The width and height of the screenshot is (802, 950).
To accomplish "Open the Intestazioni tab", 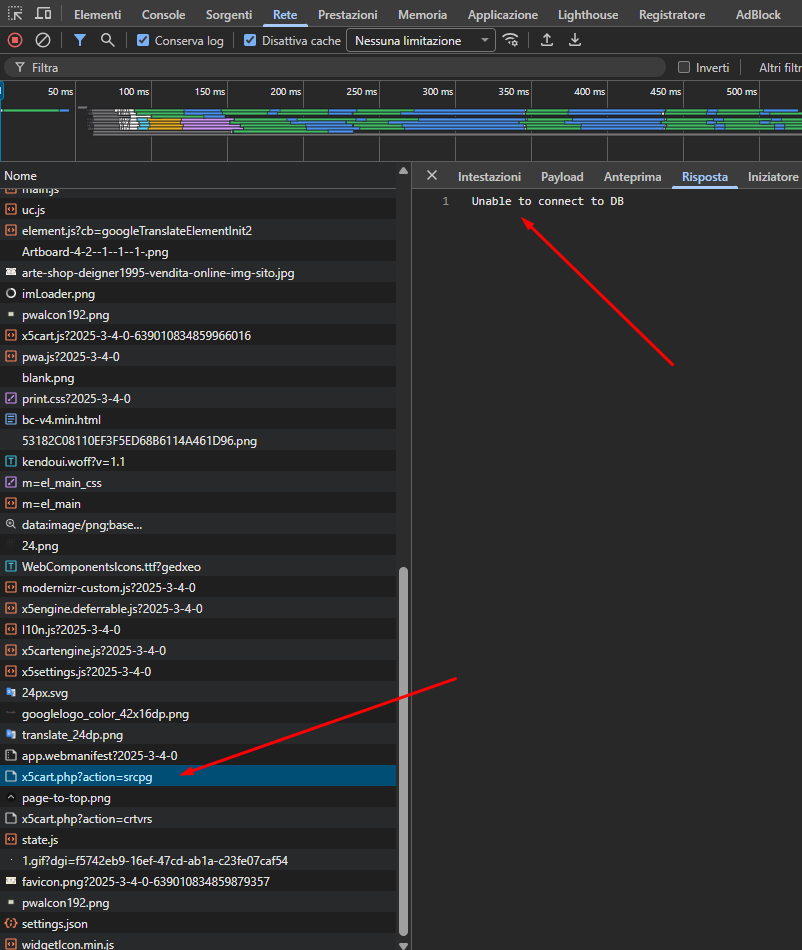I will point(489,177).
